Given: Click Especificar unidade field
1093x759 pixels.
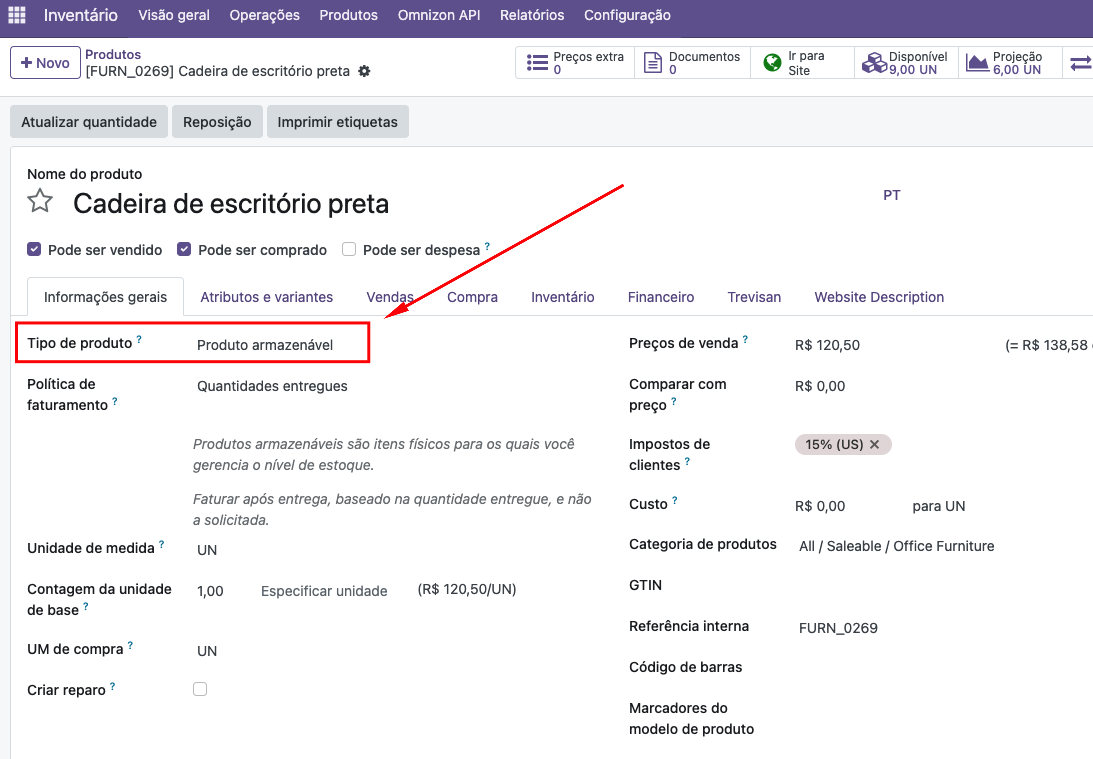Looking at the screenshot, I should [324, 591].
